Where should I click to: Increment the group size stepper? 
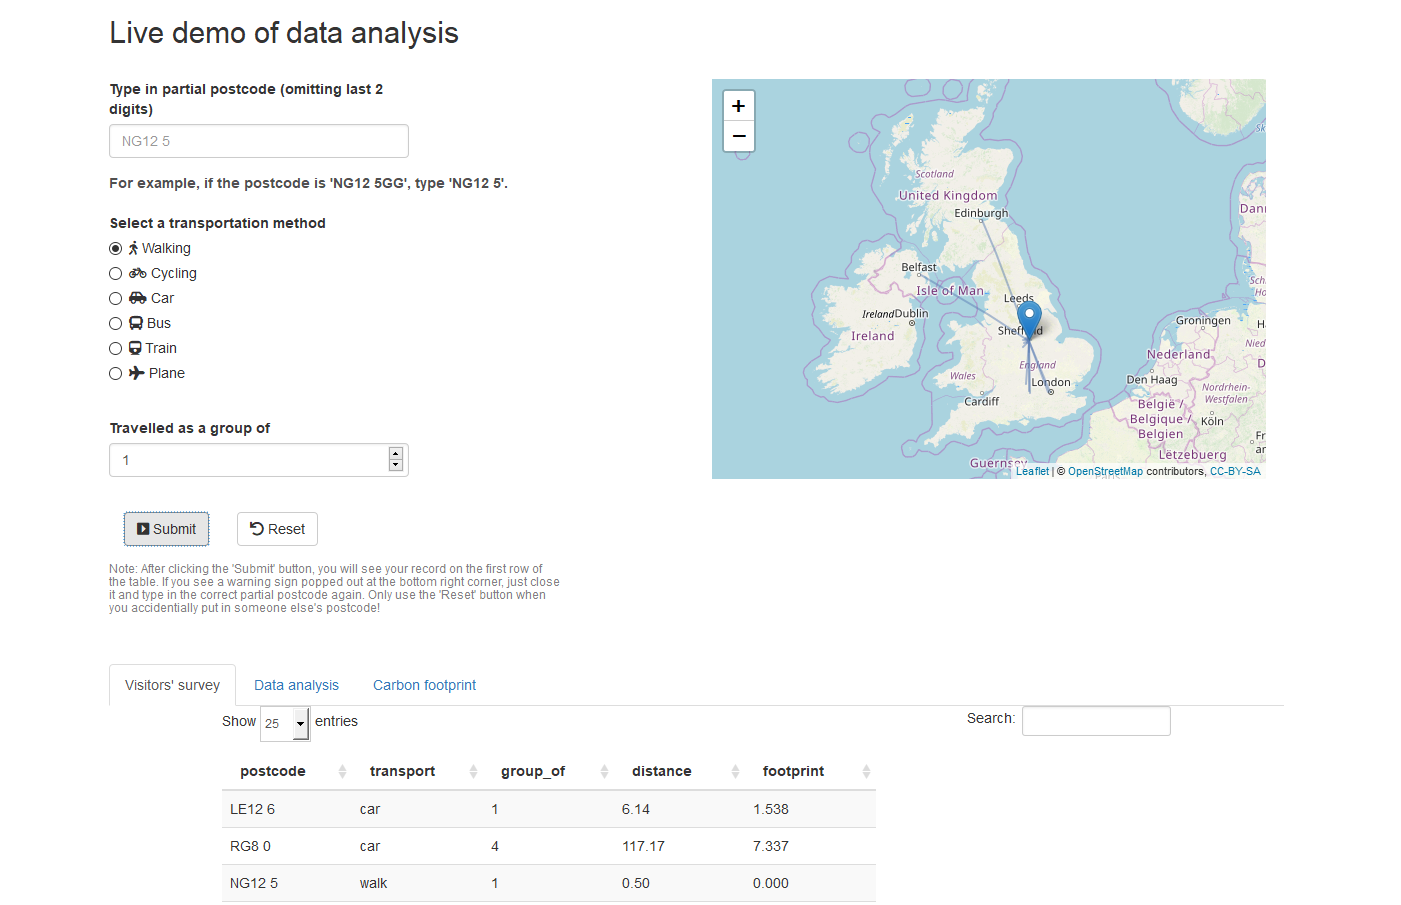click(396, 453)
